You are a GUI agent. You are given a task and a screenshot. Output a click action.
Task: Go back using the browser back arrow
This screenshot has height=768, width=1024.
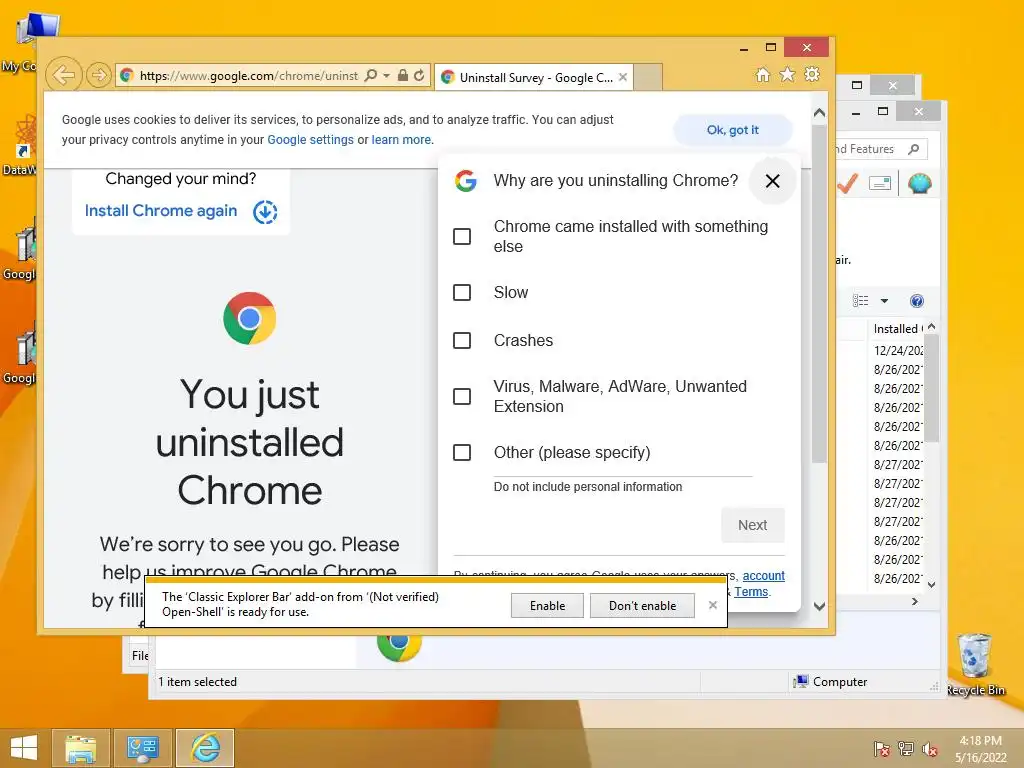[64, 75]
